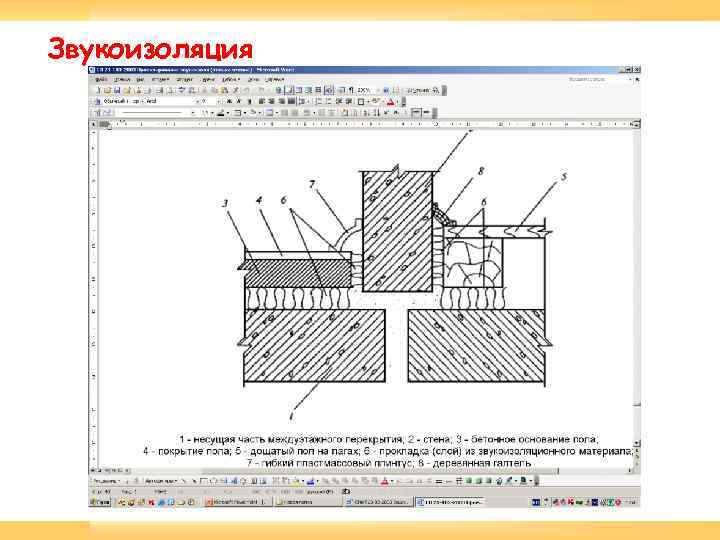Image resolution: width=720 pixels, height=540 pixels.
Task: Center the paragraph text
Action: tap(271, 101)
